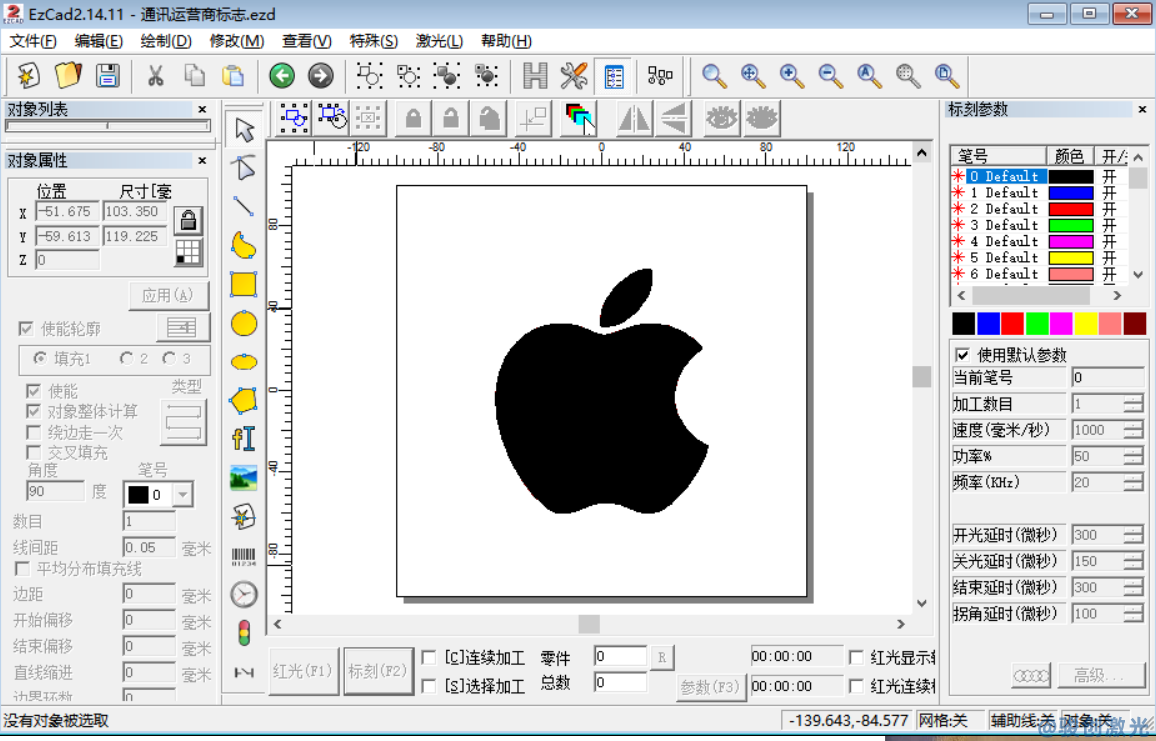Image resolution: width=1156 pixels, height=741 pixels.
Task: Select the text tool
Action: point(244,439)
